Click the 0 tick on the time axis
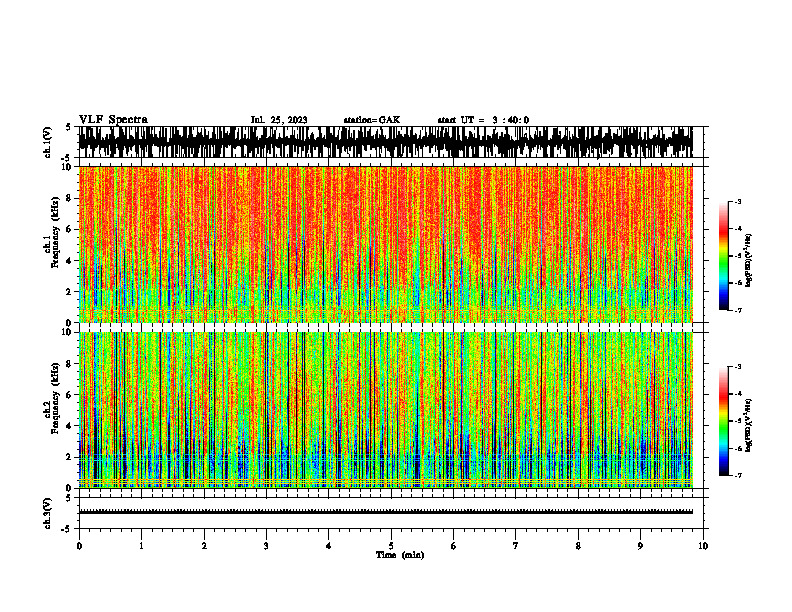 [79, 546]
